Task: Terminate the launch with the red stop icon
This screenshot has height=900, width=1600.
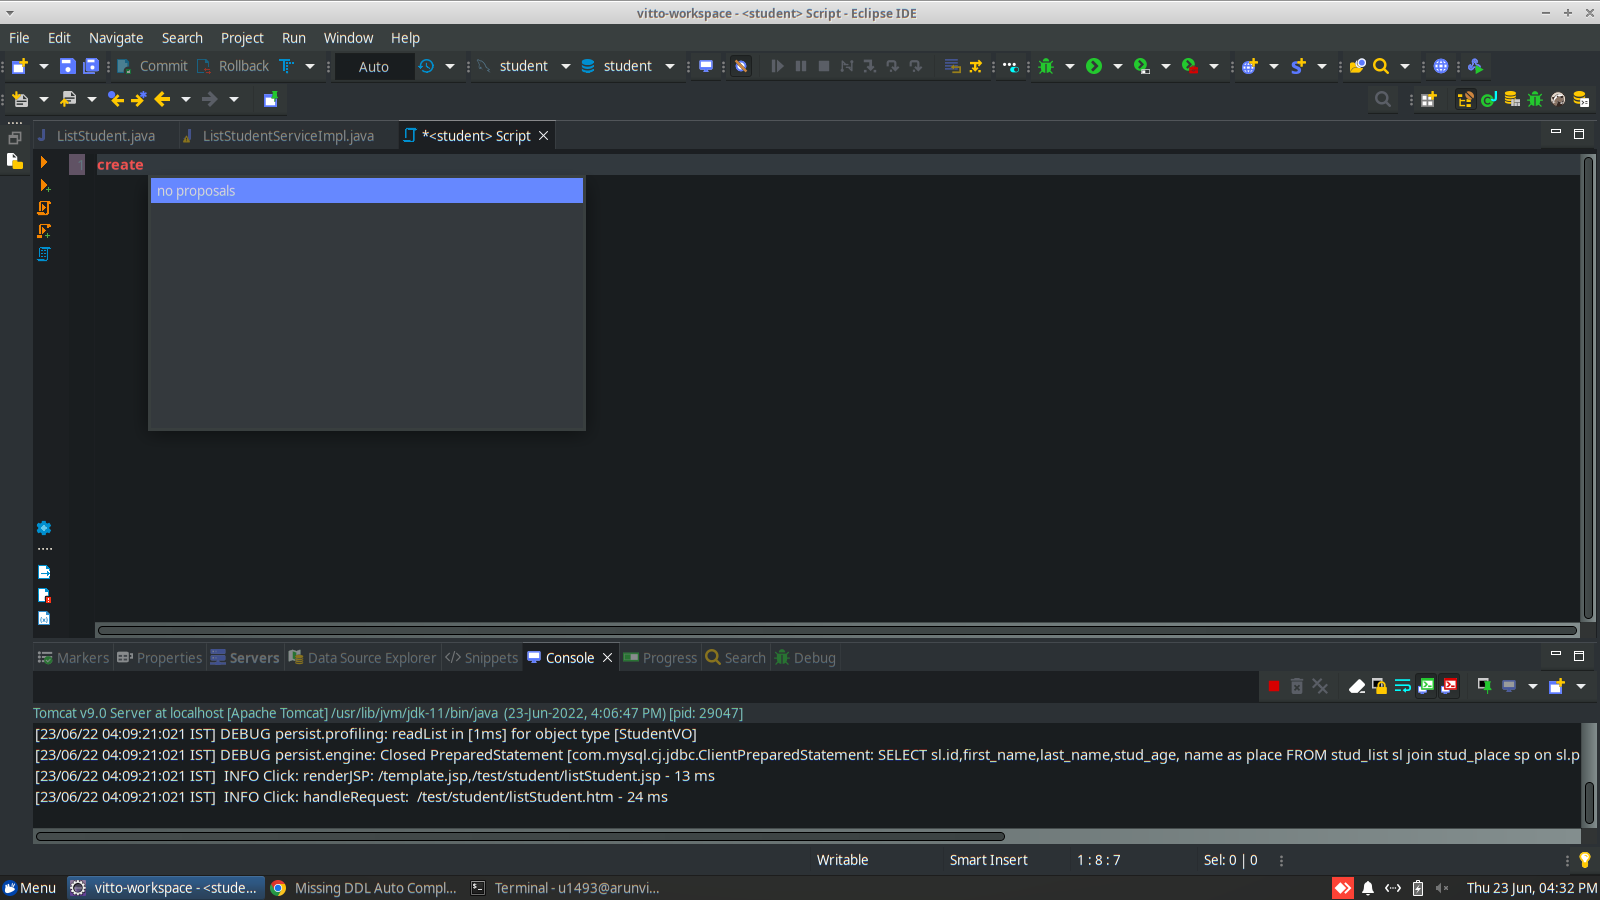Action: [1274, 686]
